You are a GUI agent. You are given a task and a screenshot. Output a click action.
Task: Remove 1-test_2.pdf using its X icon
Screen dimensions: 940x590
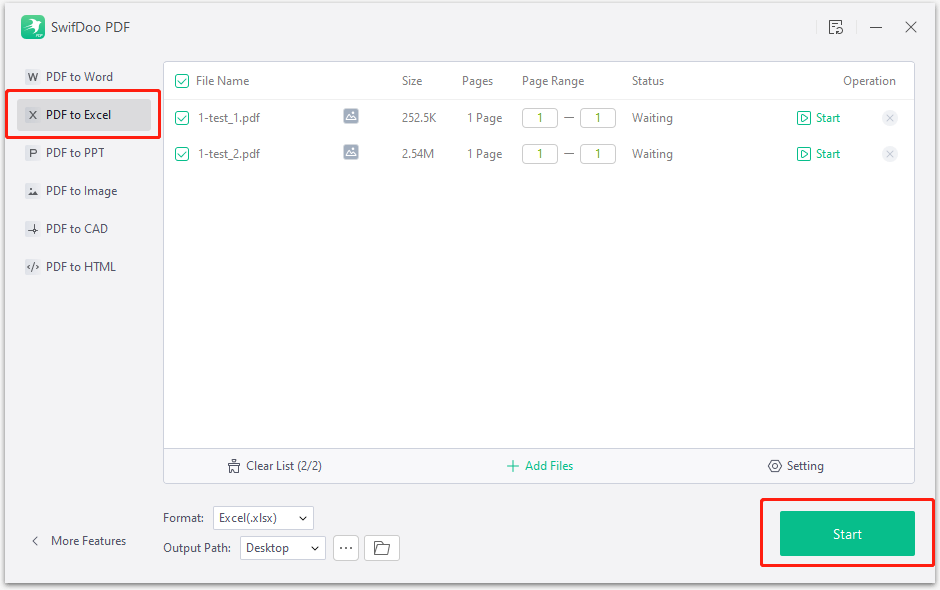(x=890, y=154)
